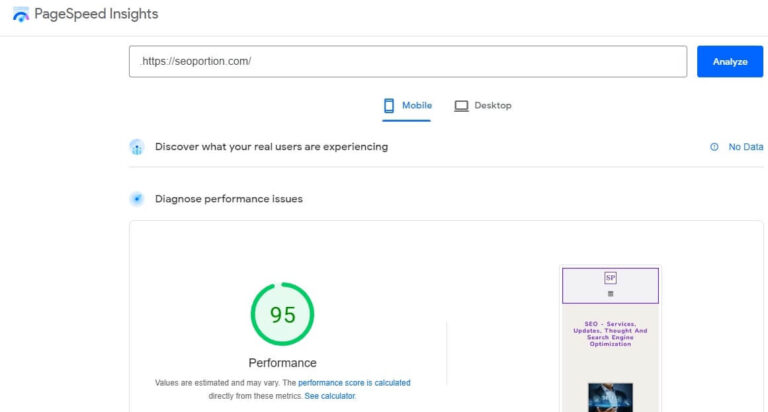Image resolution: width=768 pixels, height=412 pixels.
Task: Focus the URL input field with seoportion.com
Action: (408, 61)
